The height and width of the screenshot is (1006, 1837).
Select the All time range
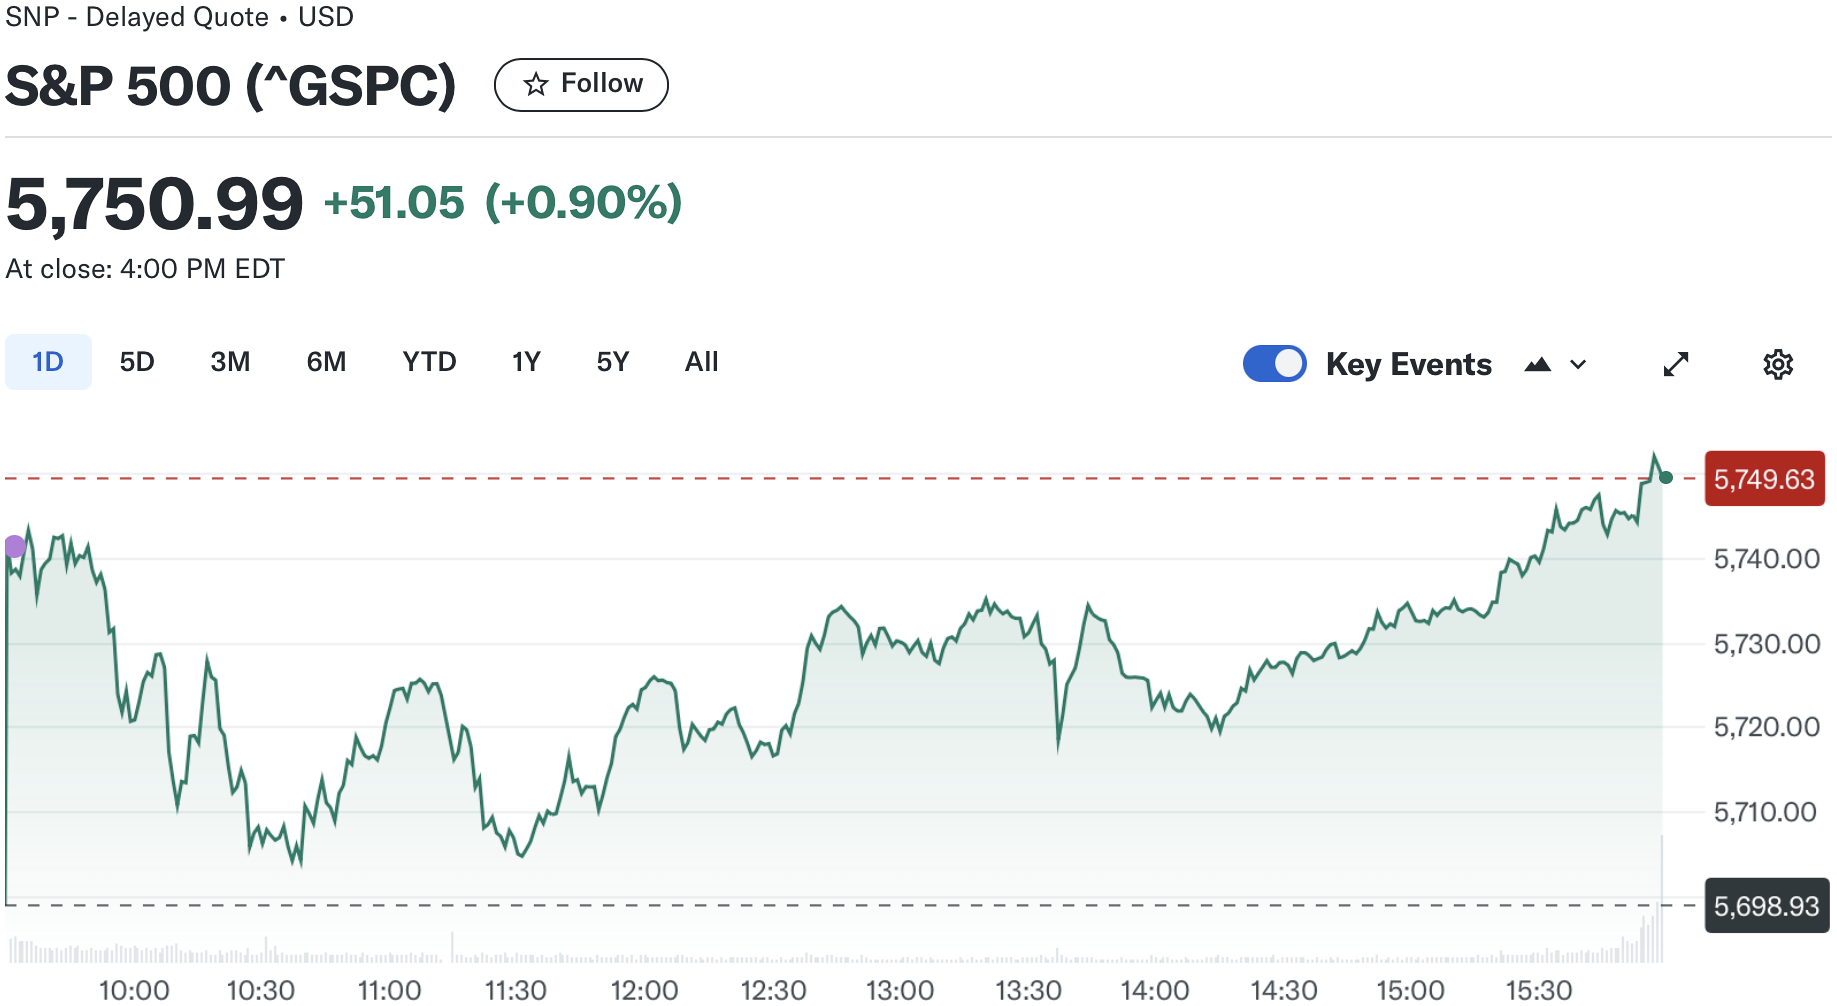(x=701, y=362)
